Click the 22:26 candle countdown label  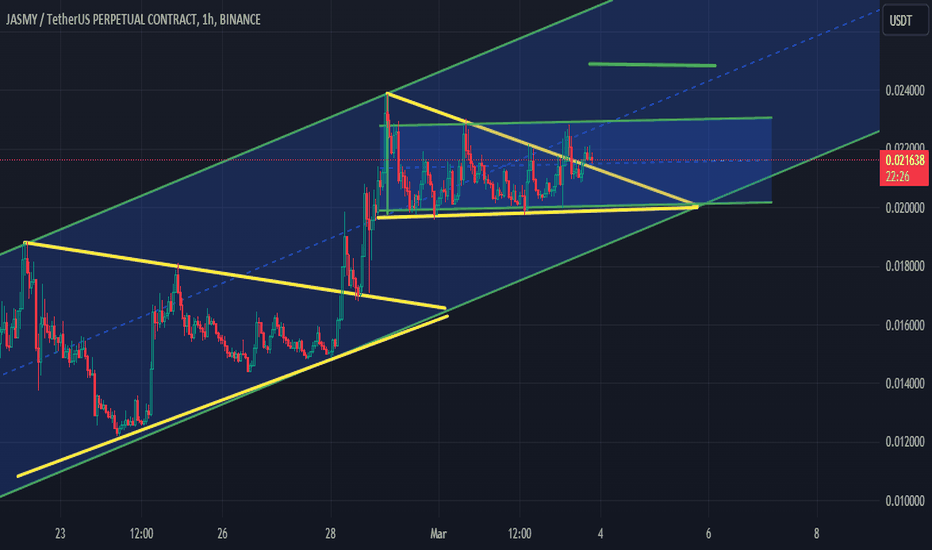tap(896, 177)
